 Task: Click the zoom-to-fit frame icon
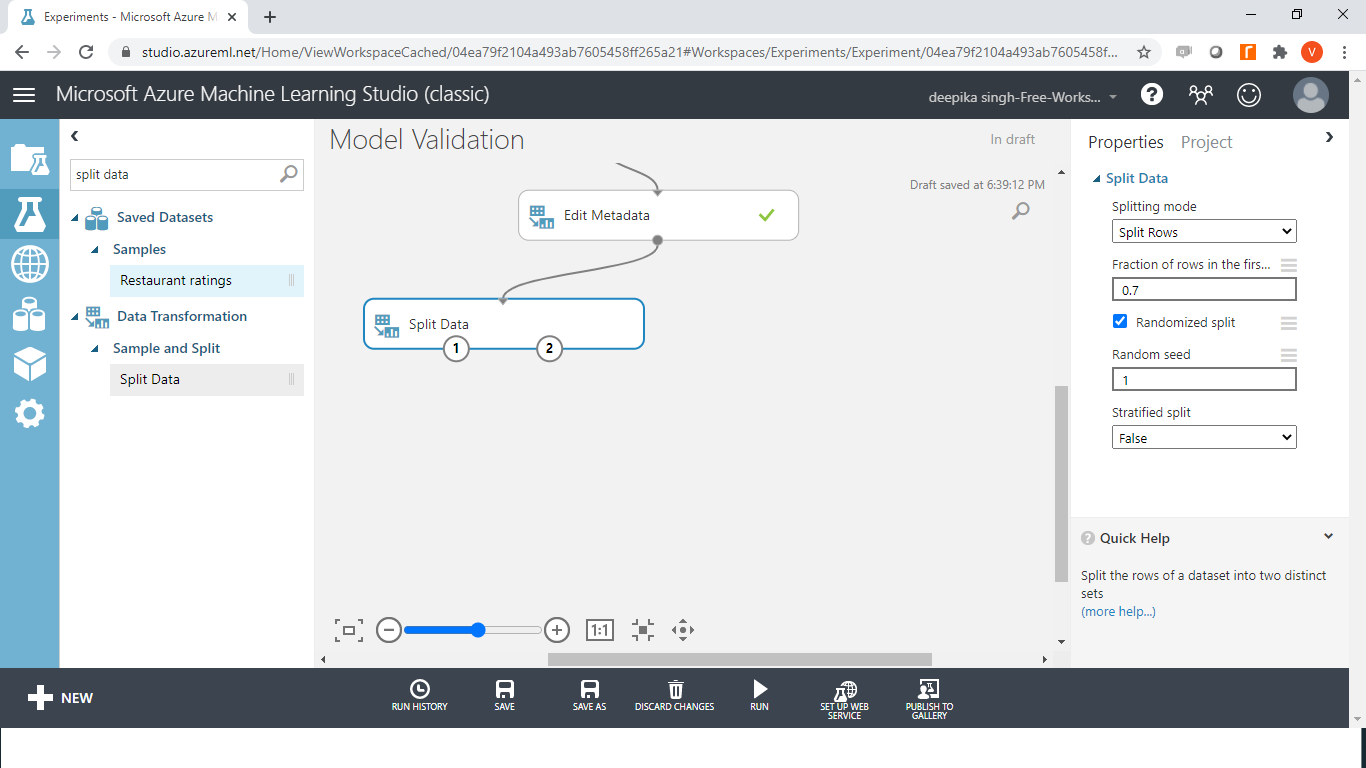pos(349,630)
